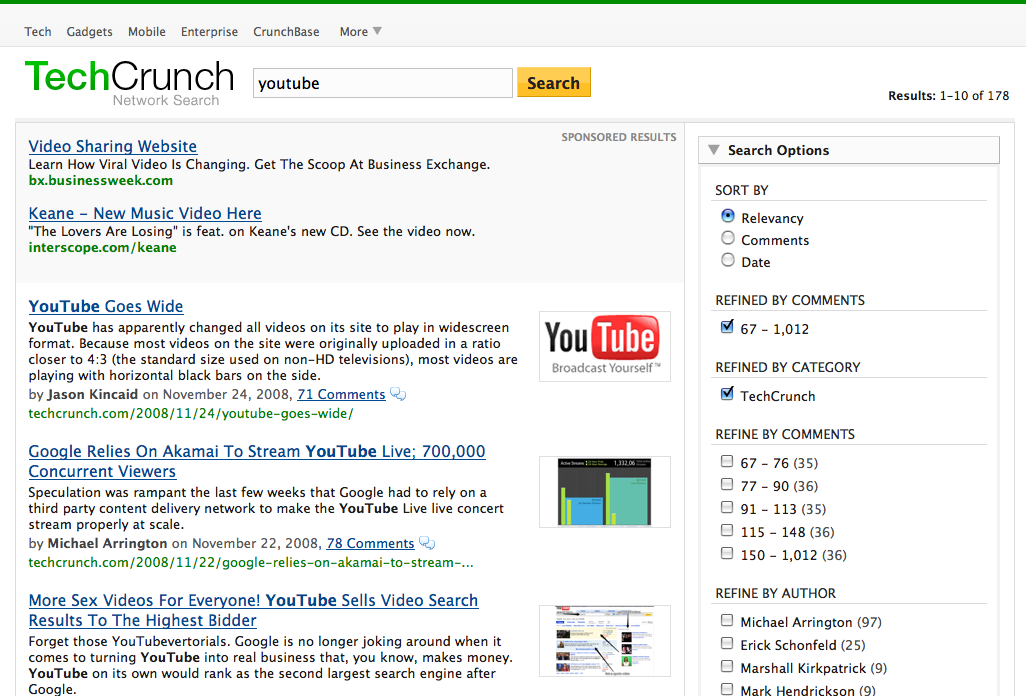Uncheck the 67 – 1,012 comments filter

click(727, 328)
